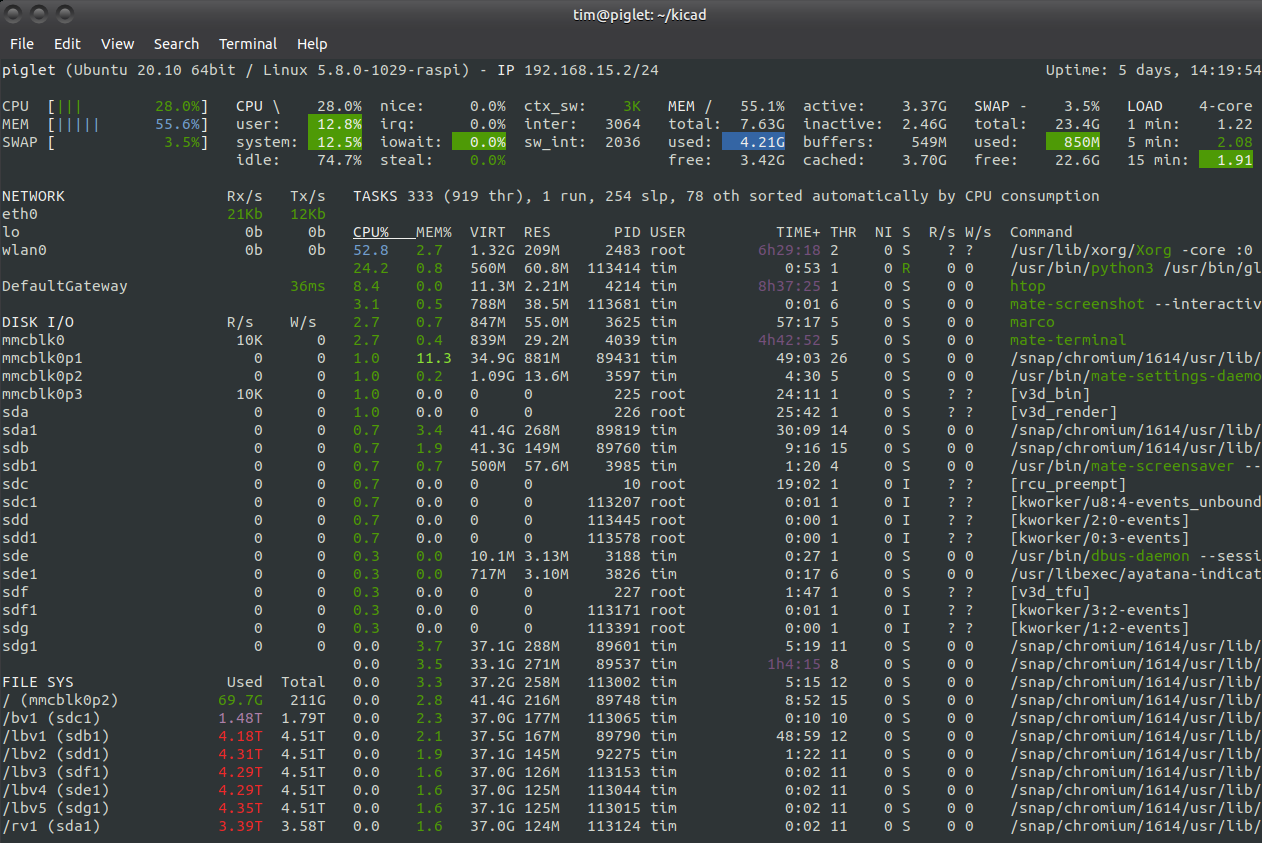Select the htop process entry
Viewport: 1262px width, 843px height.
pos(1028,286)
